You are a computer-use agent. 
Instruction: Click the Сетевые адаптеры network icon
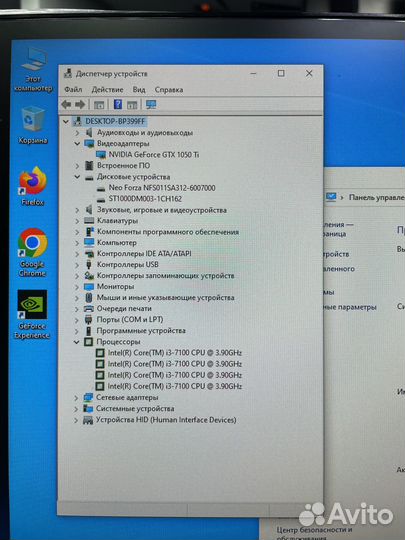point(88,398)
